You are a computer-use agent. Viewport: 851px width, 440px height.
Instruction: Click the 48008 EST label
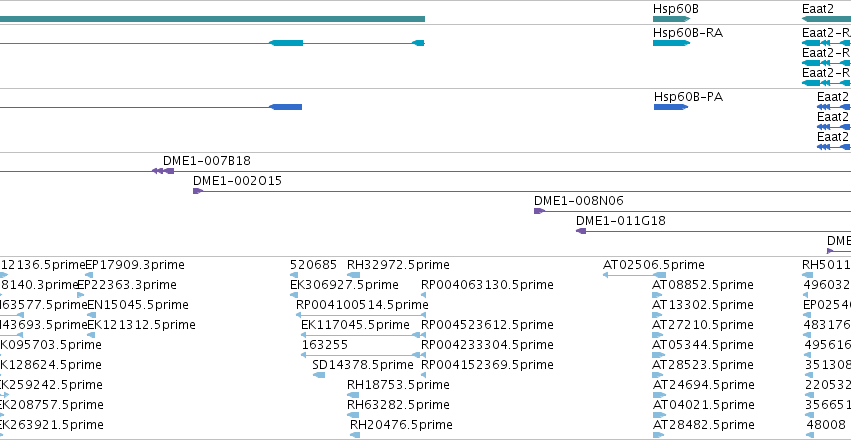click(x=825, y=426)
